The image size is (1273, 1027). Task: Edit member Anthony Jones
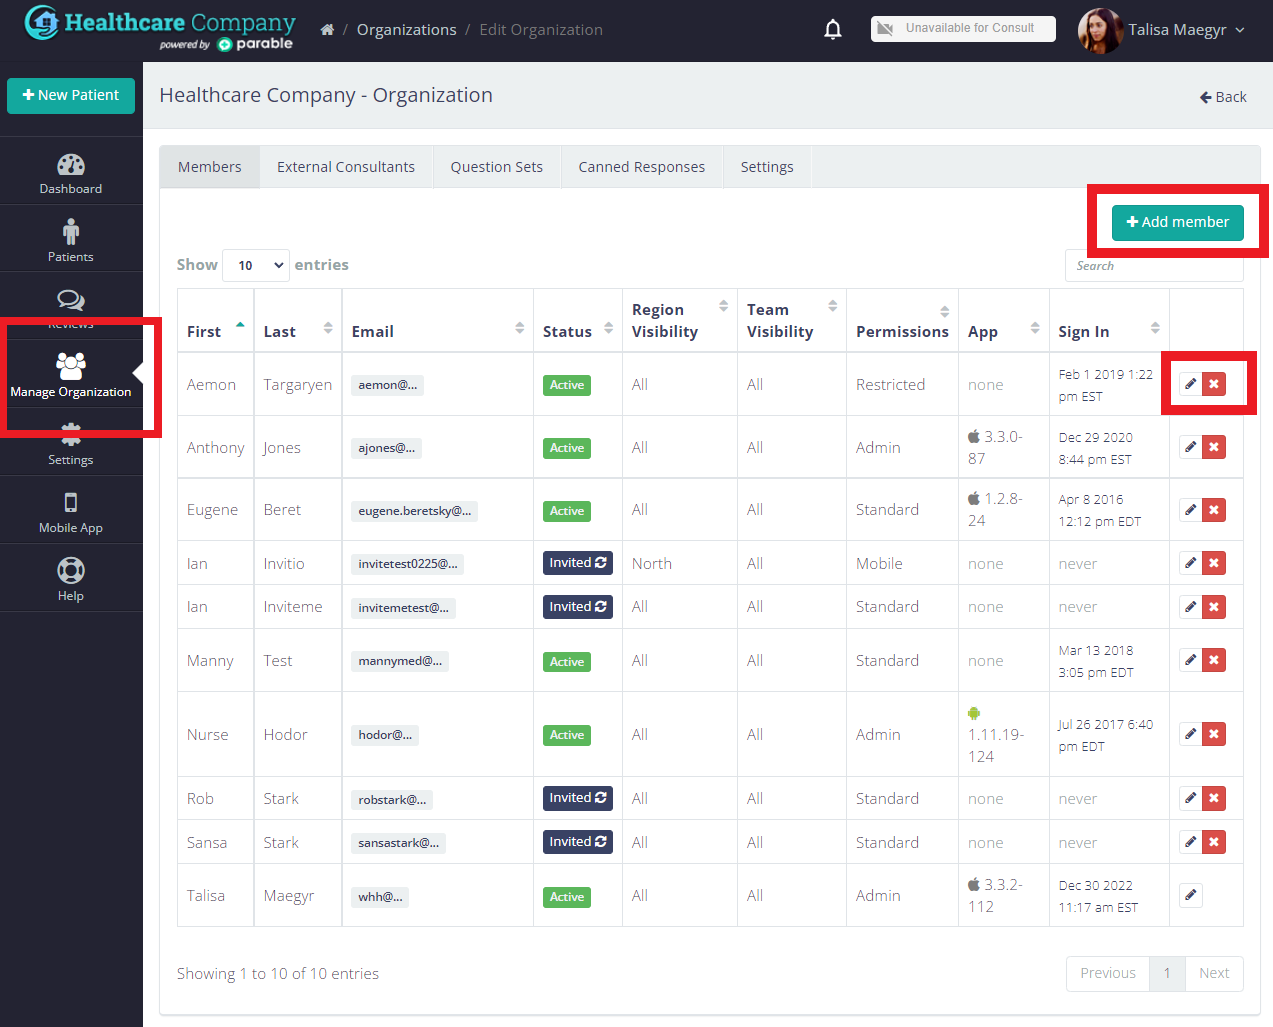point(1190,447)
